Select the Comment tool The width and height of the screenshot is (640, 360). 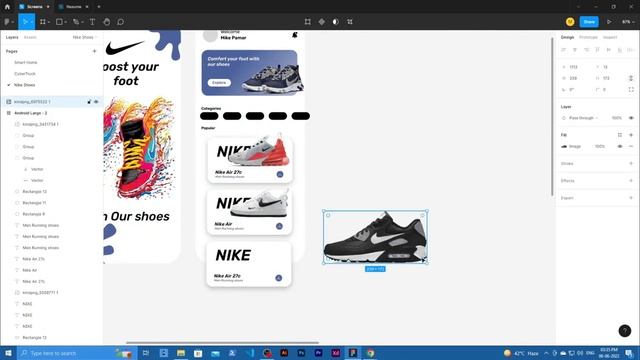[x=120, y=22]
